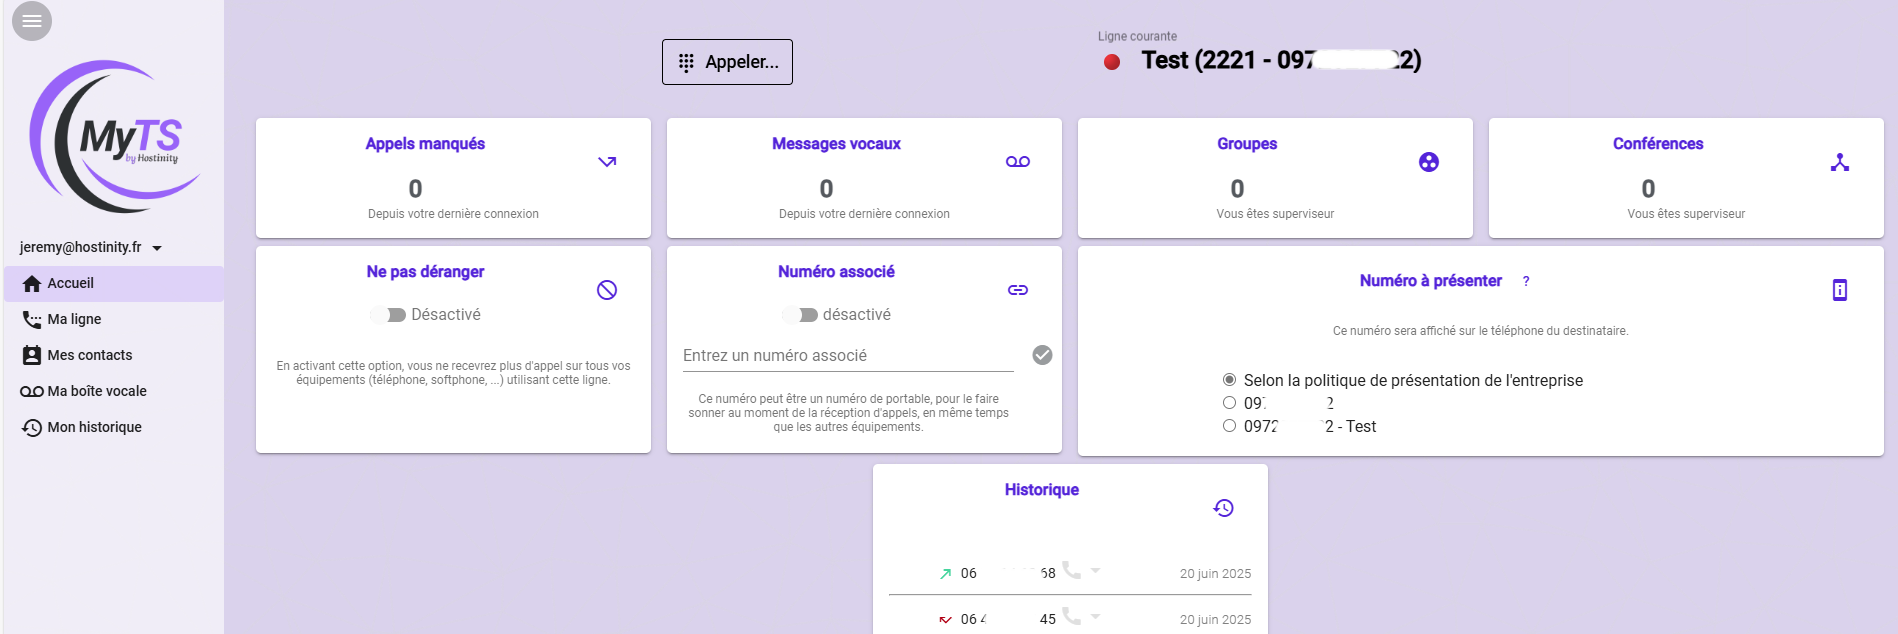Expand dropdown arrow beside first history call
Screen dimensions: 1898x634
(x=1096, y=571)
